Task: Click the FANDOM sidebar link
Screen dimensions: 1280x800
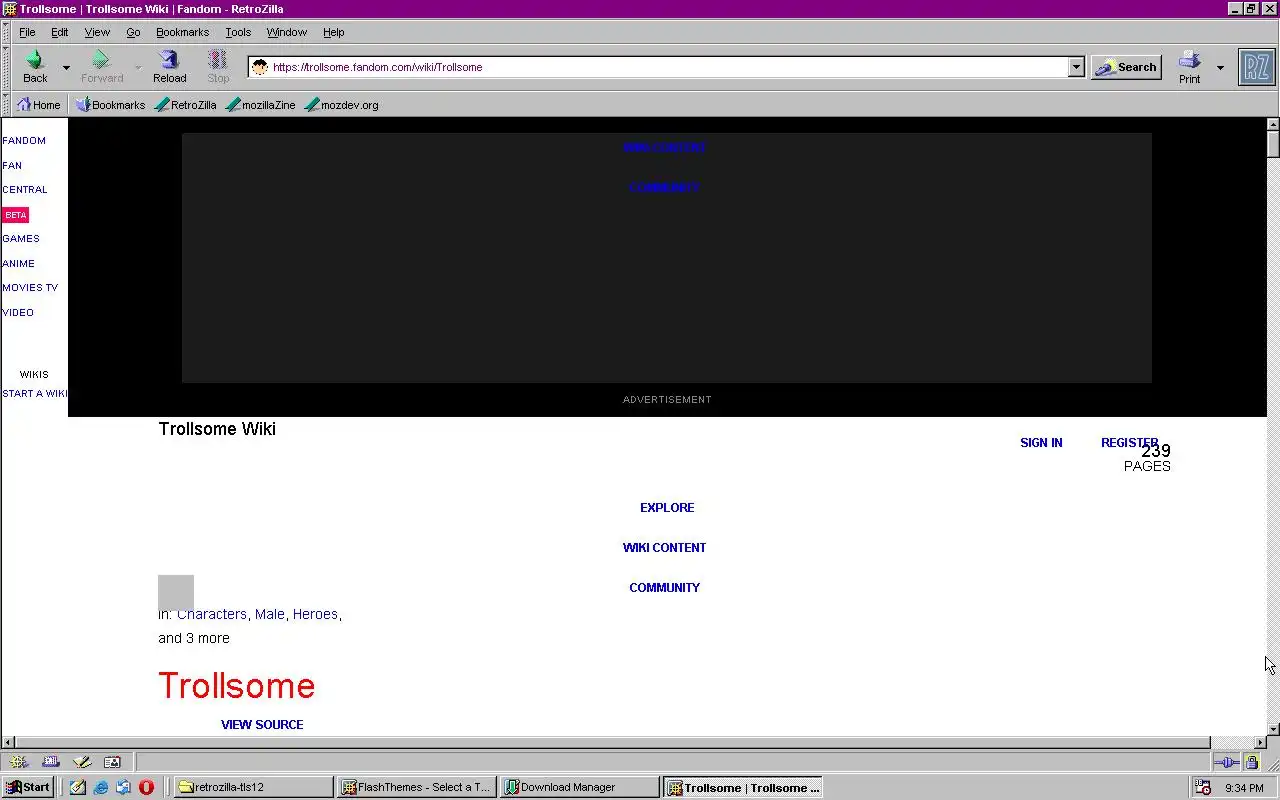Action: (24, 141)
